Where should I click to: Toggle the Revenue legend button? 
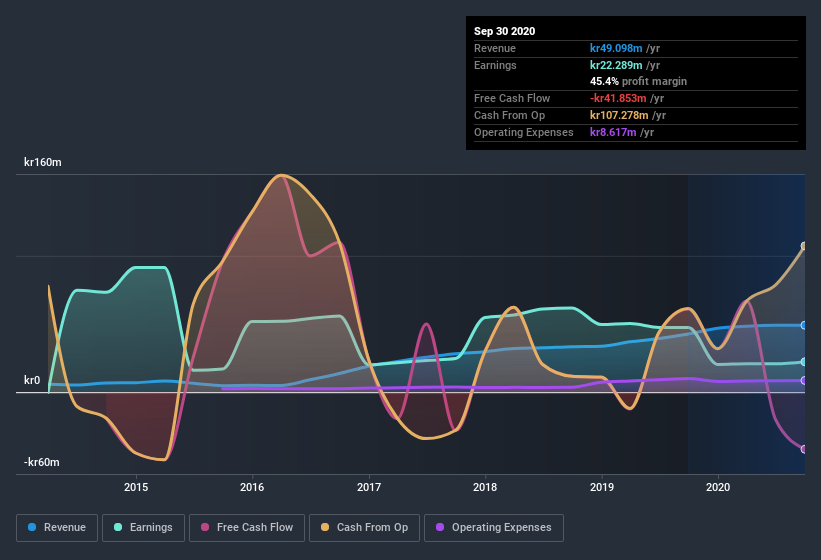[57, 528]
